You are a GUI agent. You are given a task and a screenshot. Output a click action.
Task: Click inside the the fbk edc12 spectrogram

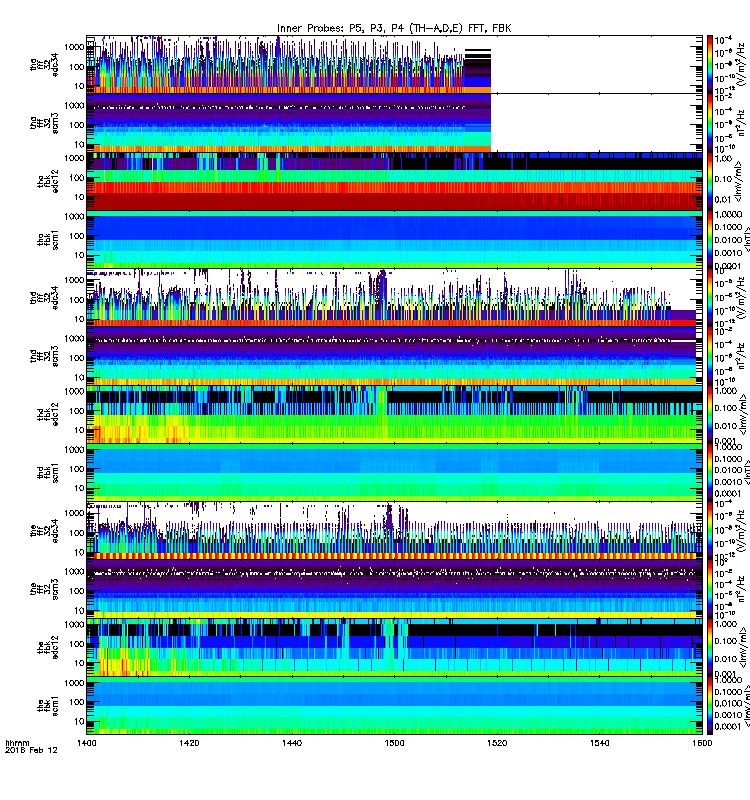pos(394,647)
